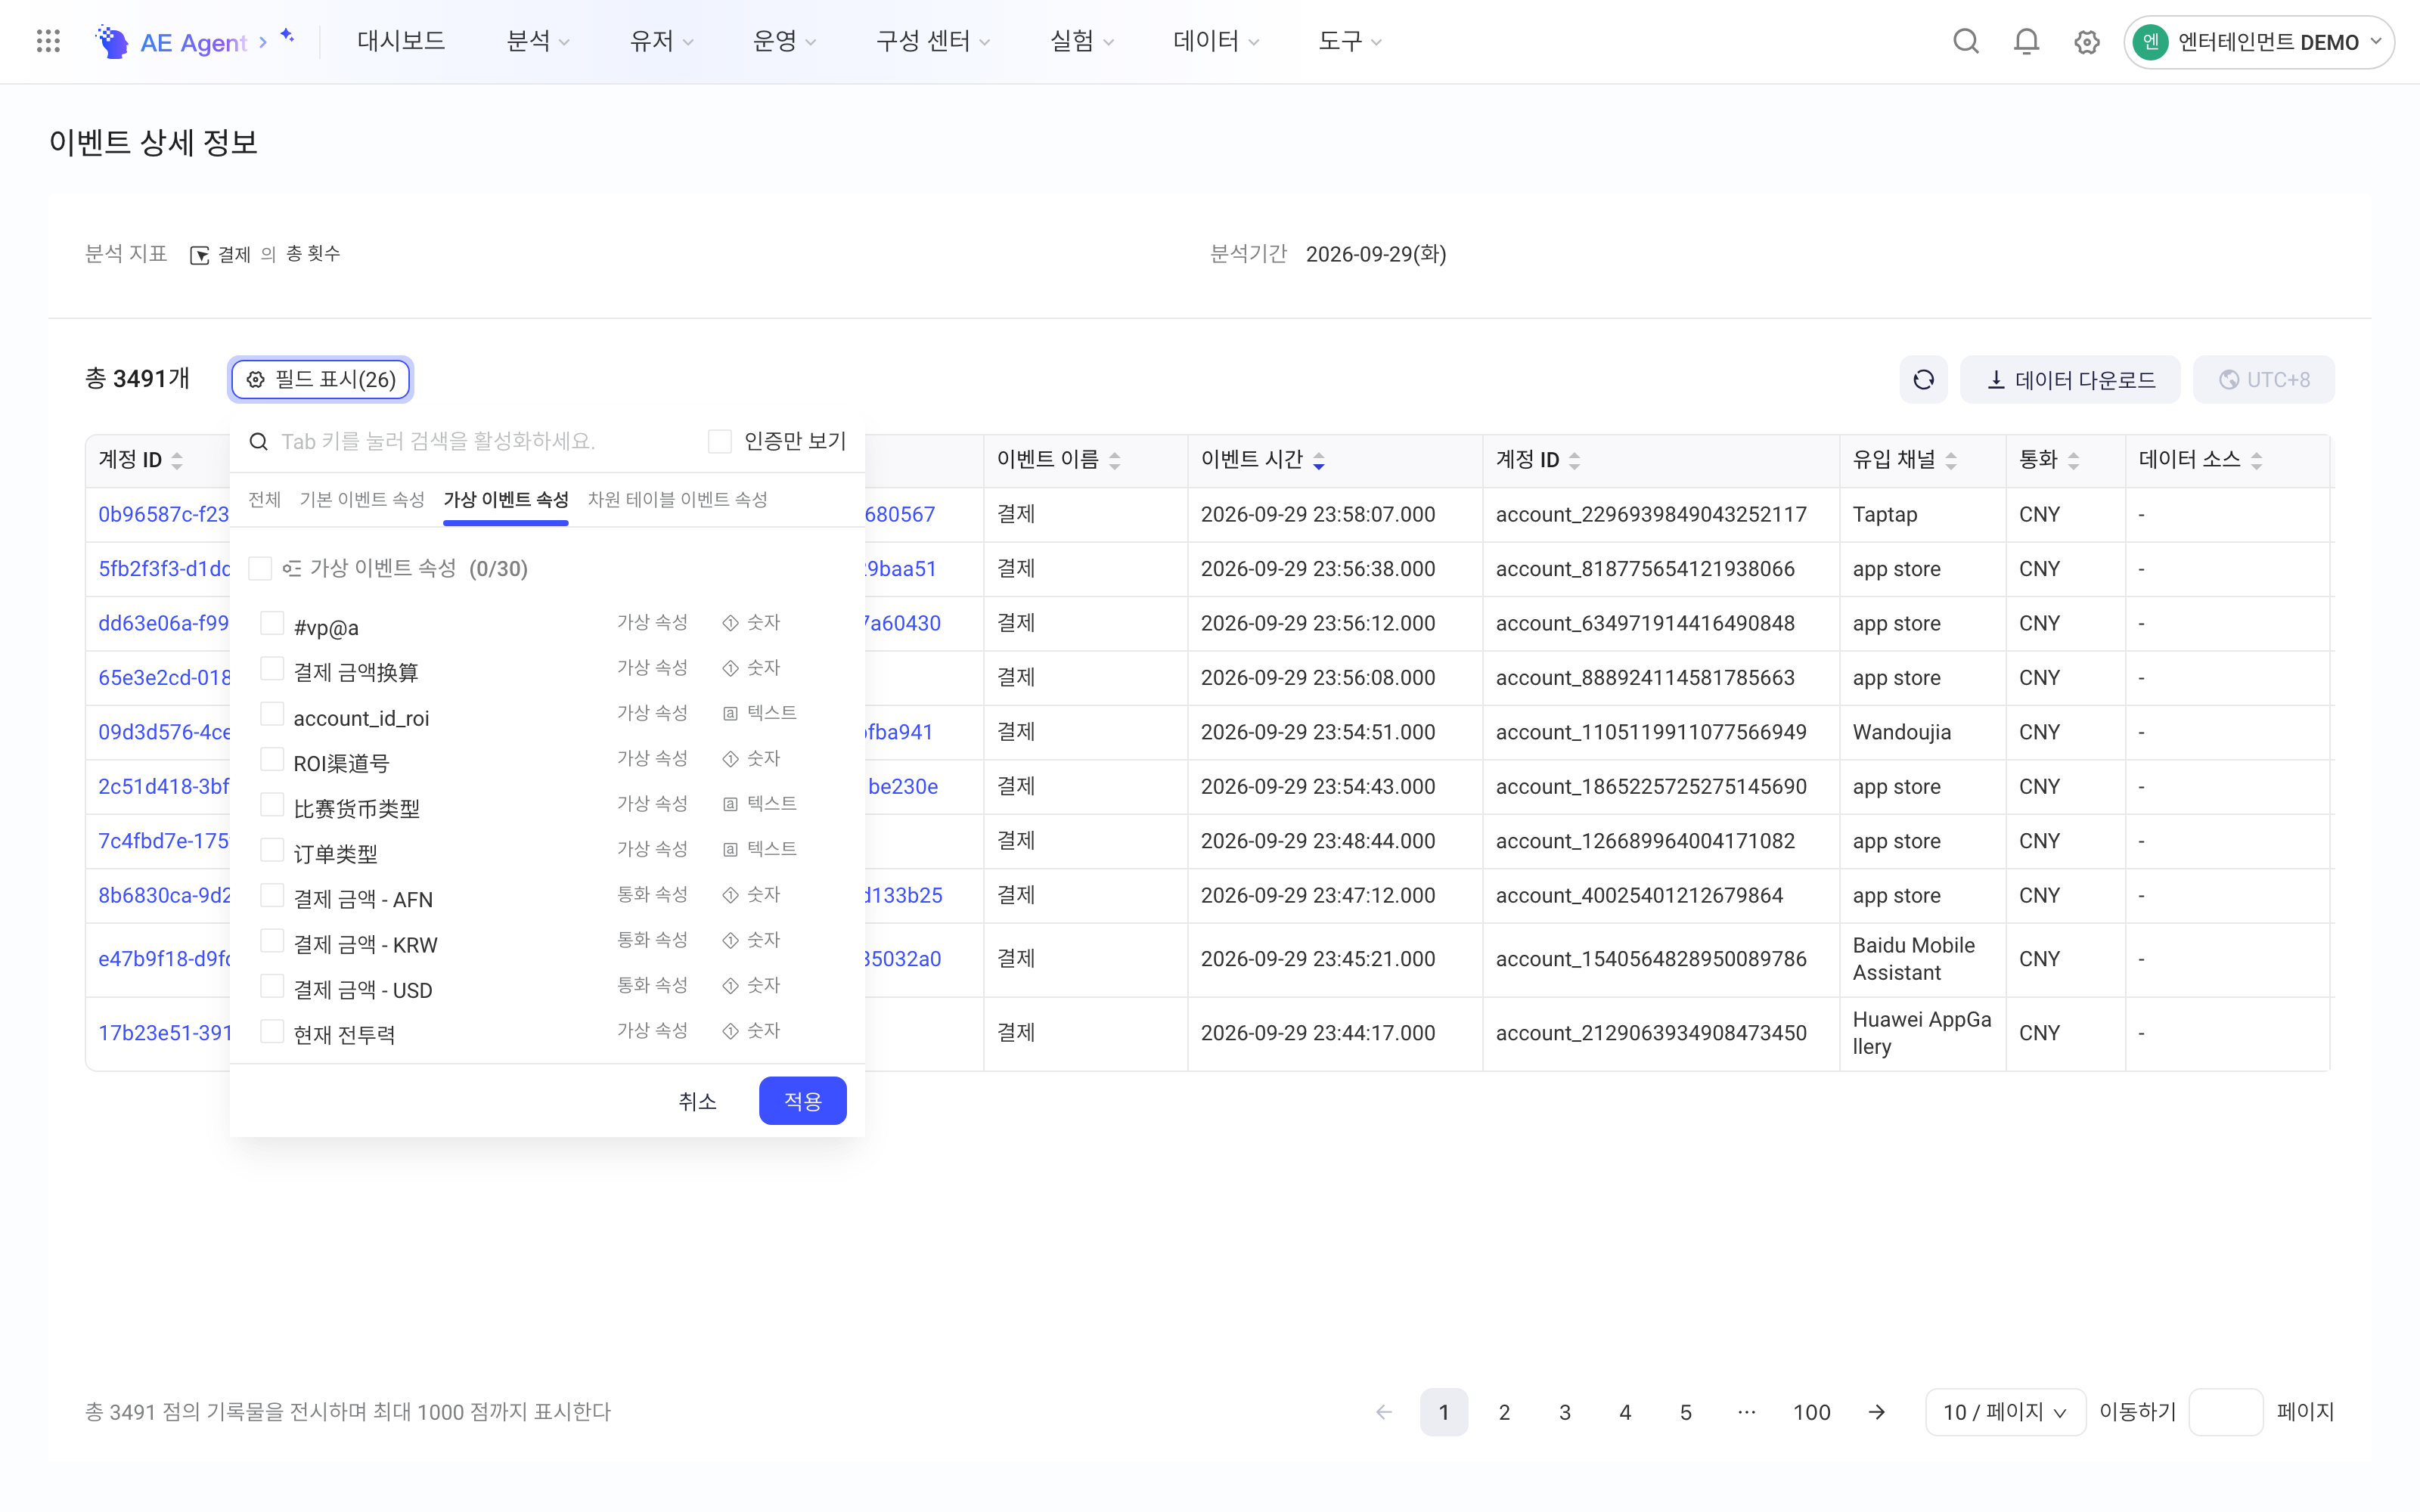Check the 현재 전투력 property
2420x1512 pixels.
[x=272, y=1031]
